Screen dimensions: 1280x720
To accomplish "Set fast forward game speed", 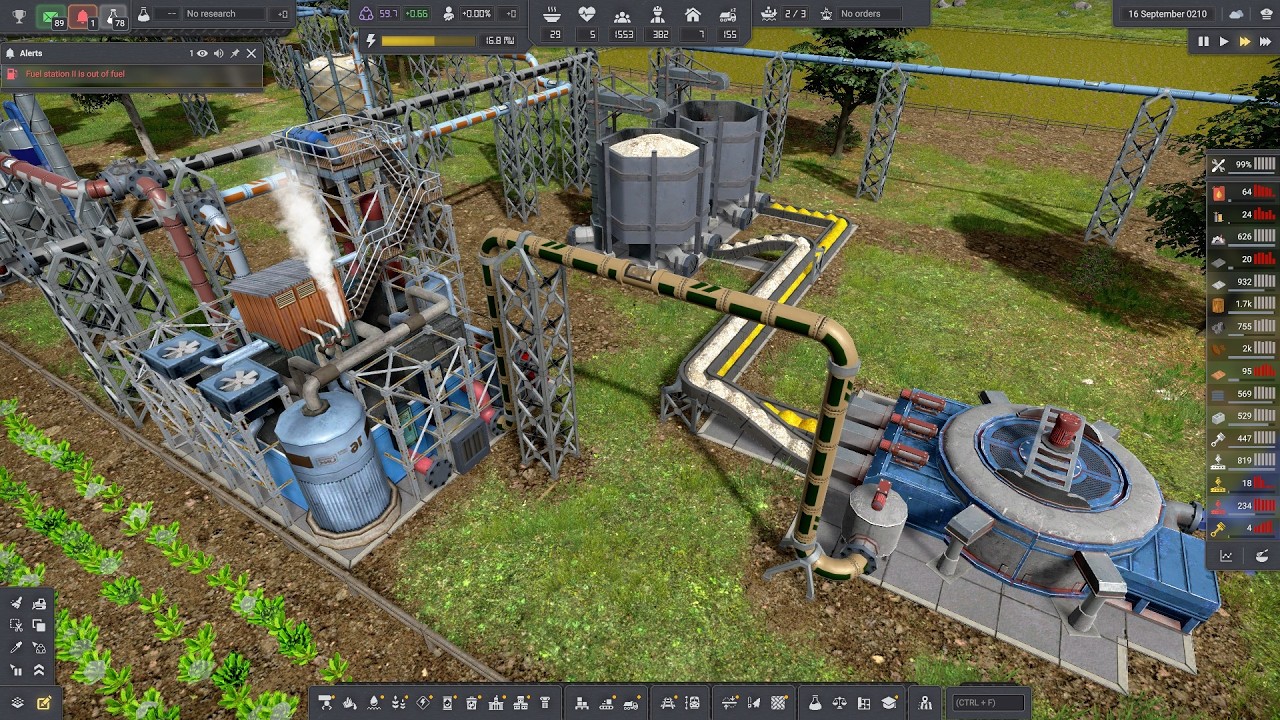I will tap(1244, 42).
